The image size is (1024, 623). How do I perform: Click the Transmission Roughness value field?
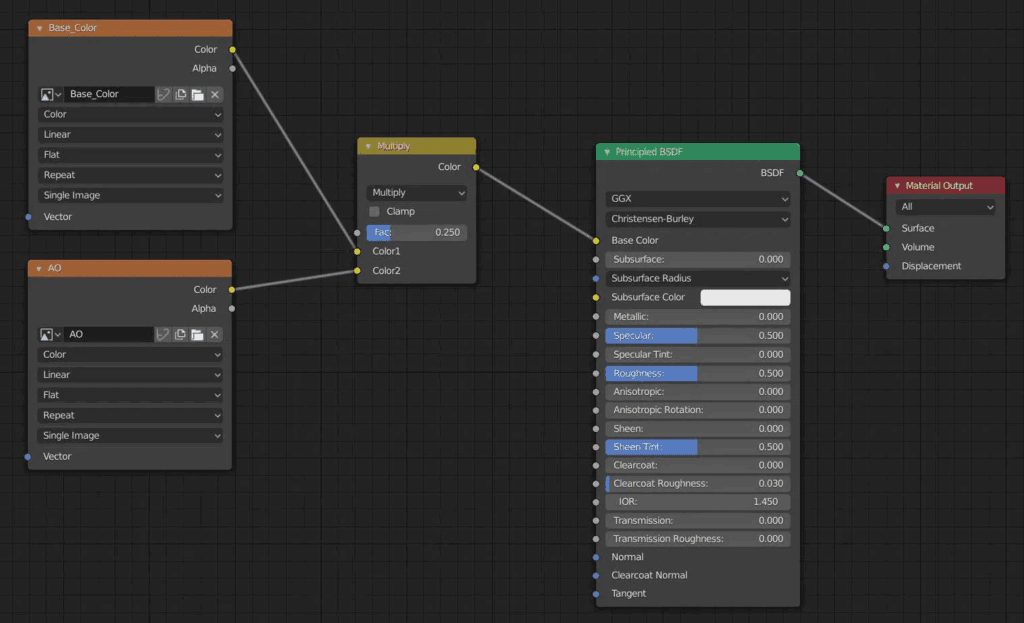click(x=697, y=539)
